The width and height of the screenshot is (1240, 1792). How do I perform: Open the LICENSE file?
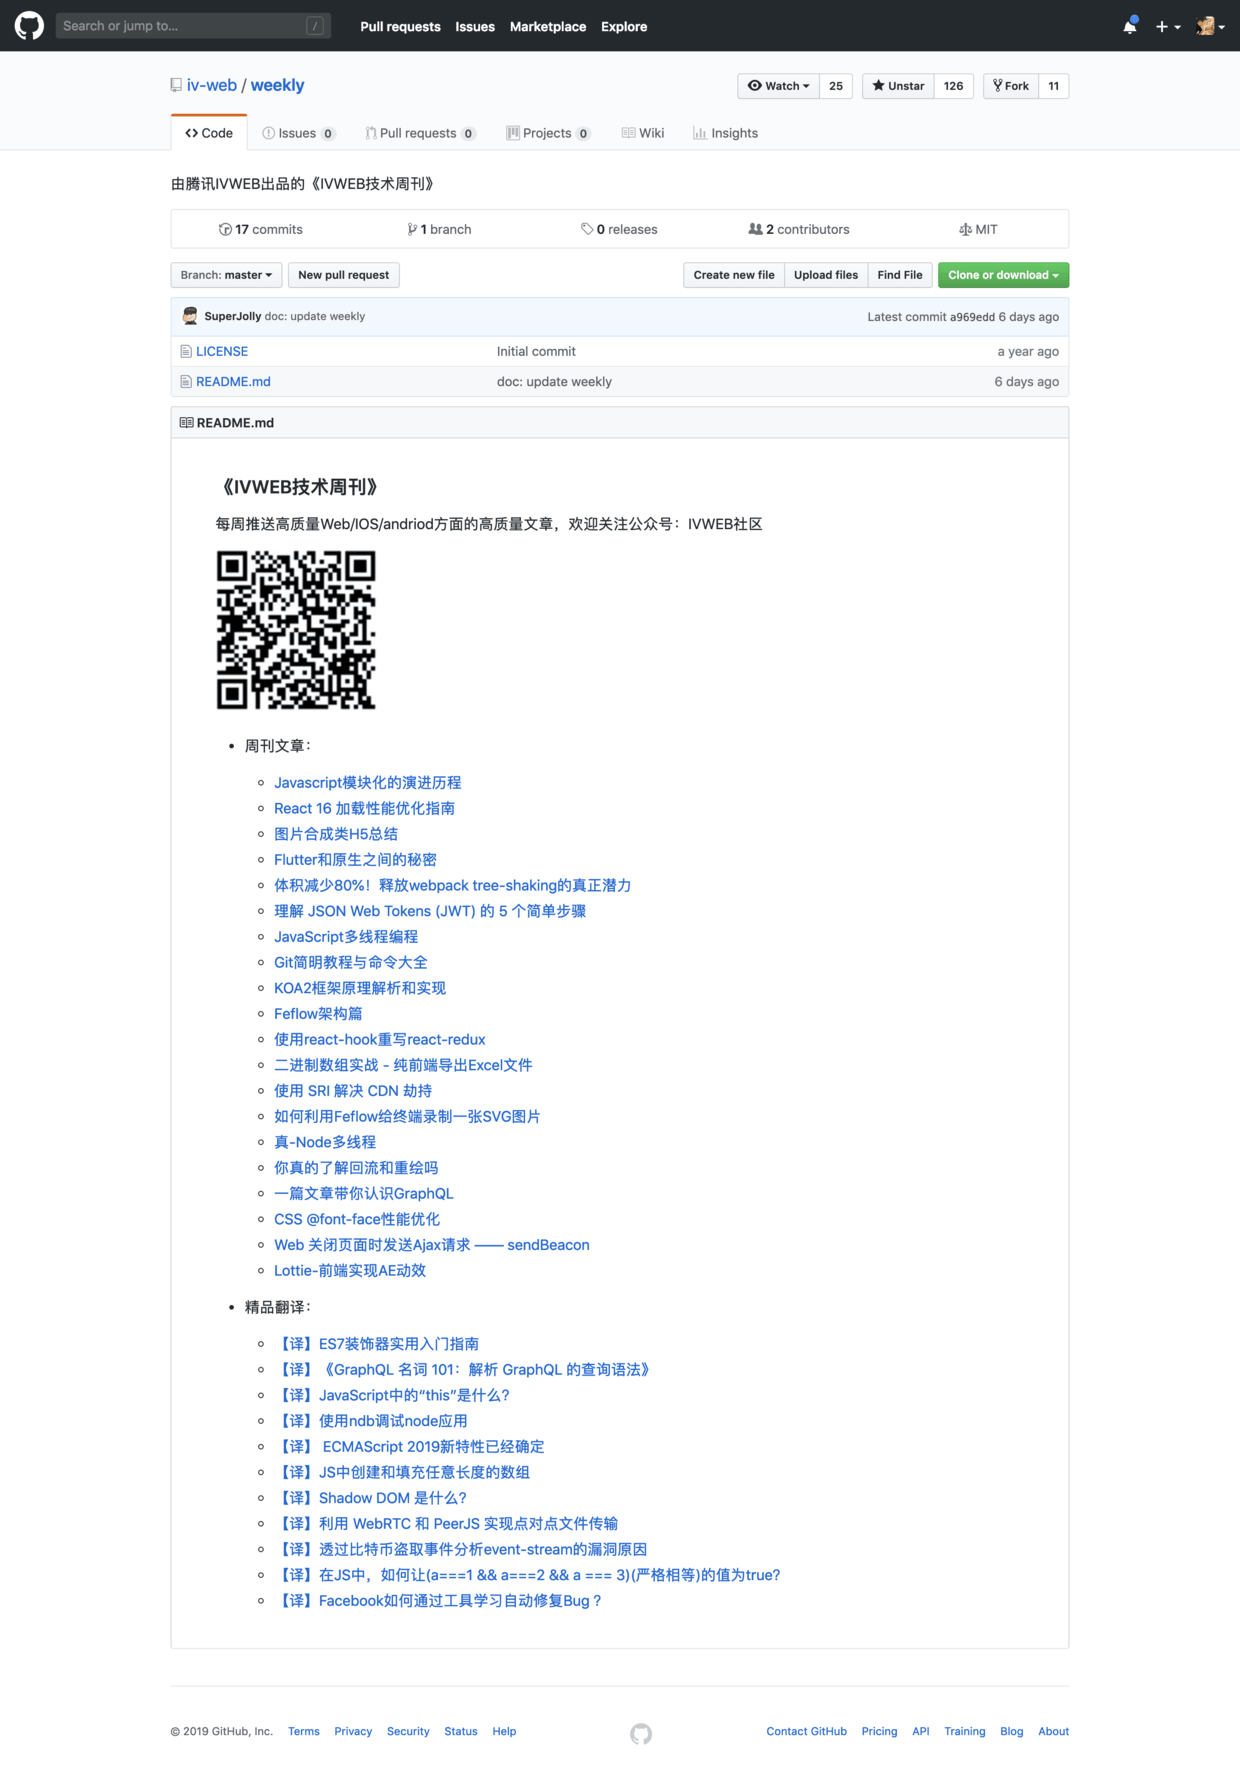point(222,352)
